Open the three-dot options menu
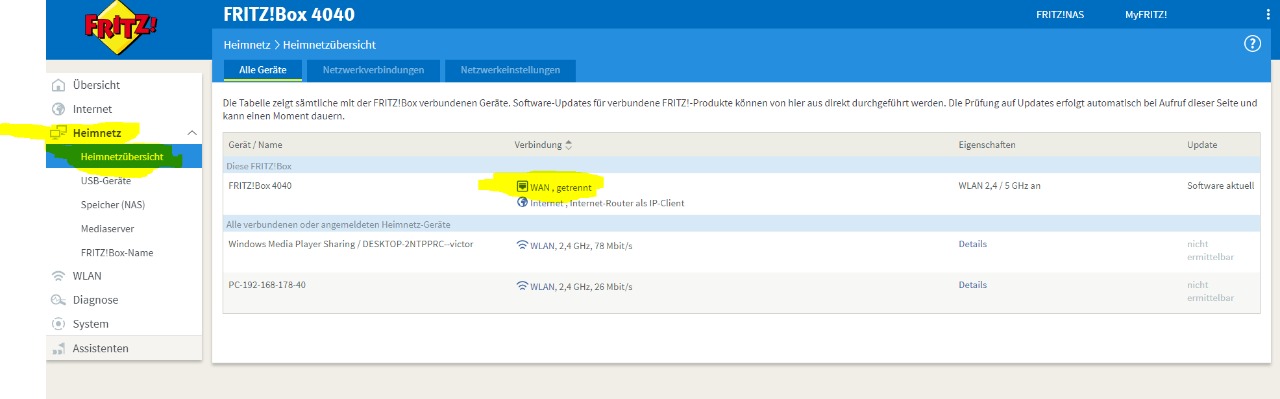 [x=1268, y=15]
